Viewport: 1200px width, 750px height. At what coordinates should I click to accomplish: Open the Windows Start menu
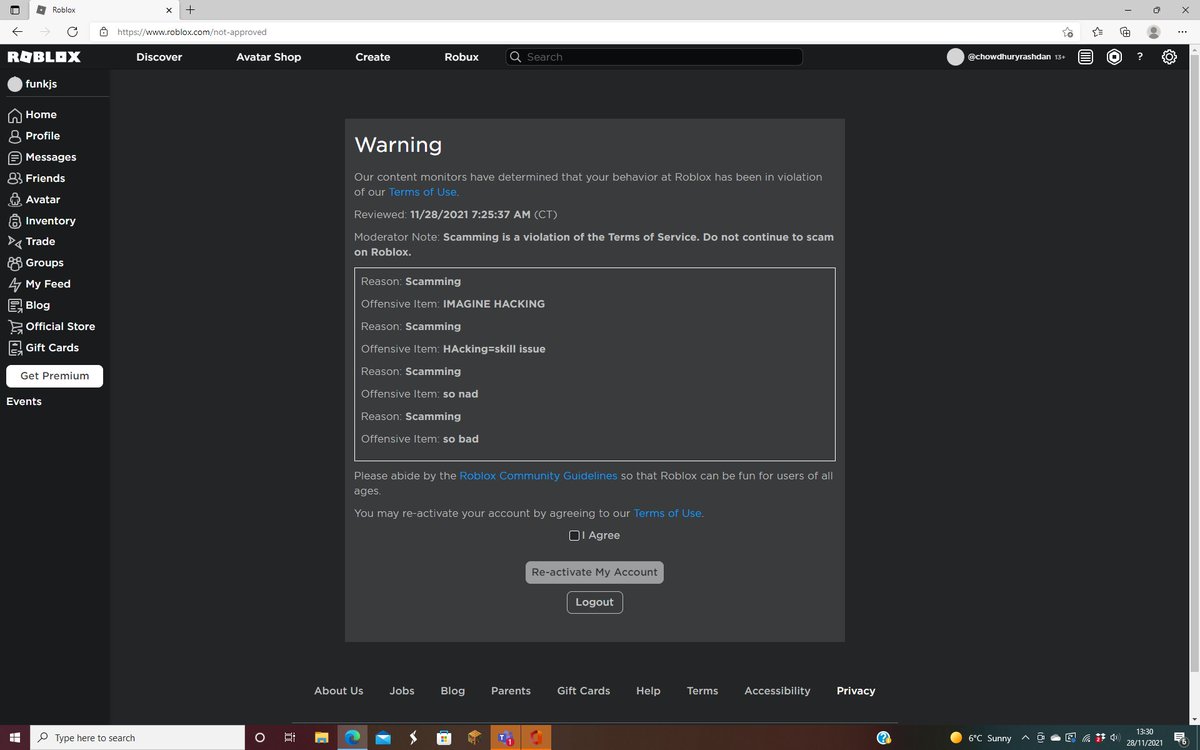tap(15, 738)
